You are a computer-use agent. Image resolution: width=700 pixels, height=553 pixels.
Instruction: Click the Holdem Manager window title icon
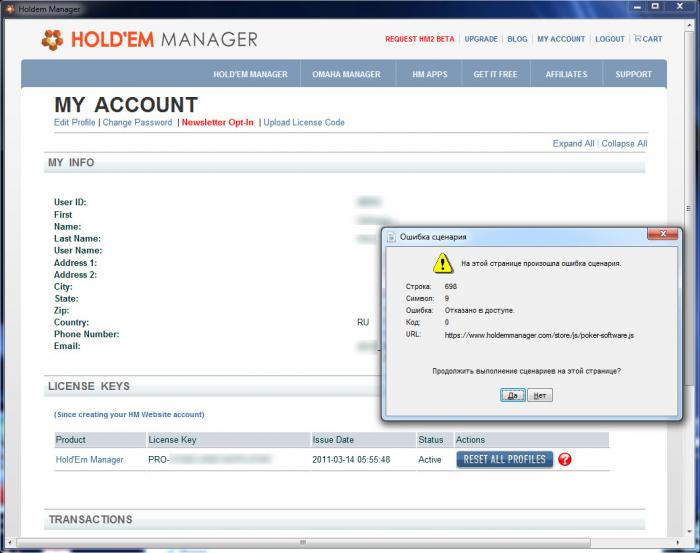click(9, 8)
